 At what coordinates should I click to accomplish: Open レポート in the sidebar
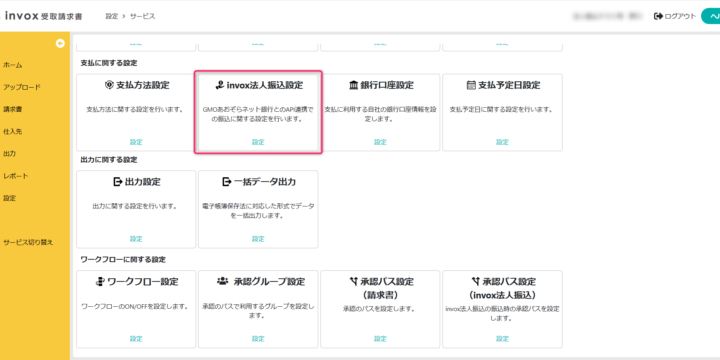coord(16,176)
